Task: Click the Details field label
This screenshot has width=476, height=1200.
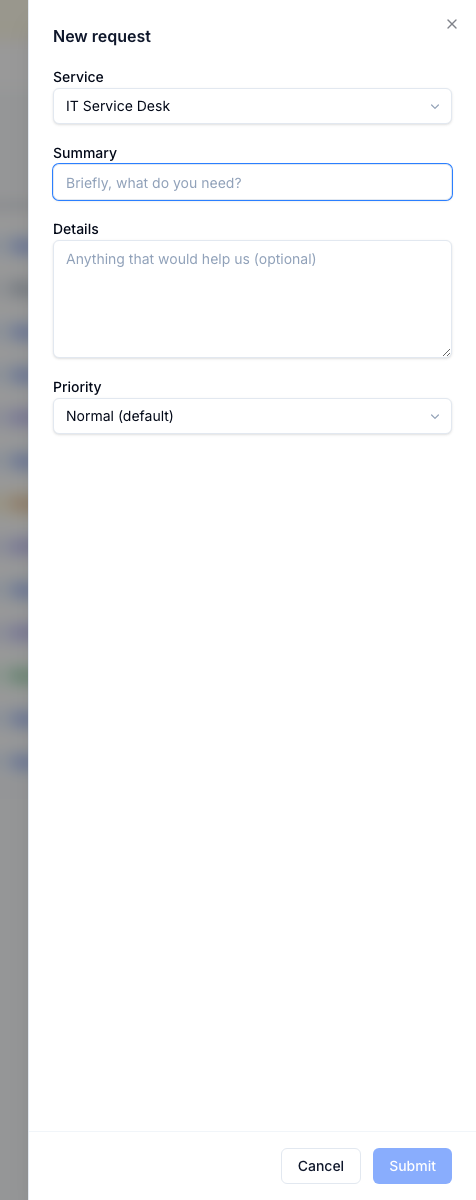Action: click(x=76, y=229)
